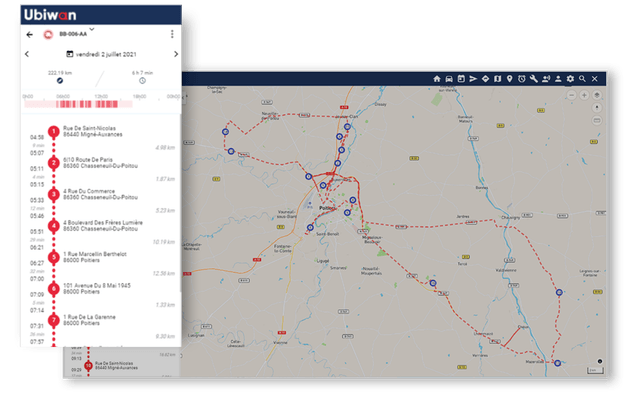Image resolution: width=633 pixels, height=400 pixels.
Task: Select stop 2 marker 6/10 Route De Paris
Action: coord(54,163)
